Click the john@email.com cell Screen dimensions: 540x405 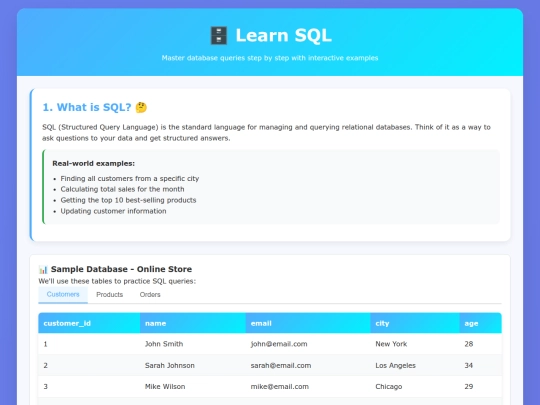tap(308, 344)
